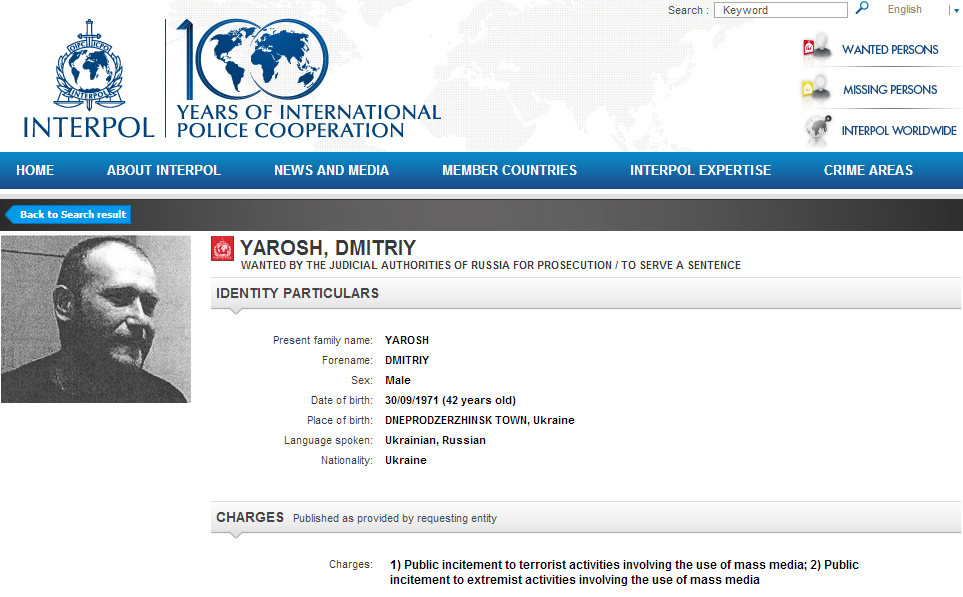Open ABOUT INTERPOL menu

click(163, 170)
